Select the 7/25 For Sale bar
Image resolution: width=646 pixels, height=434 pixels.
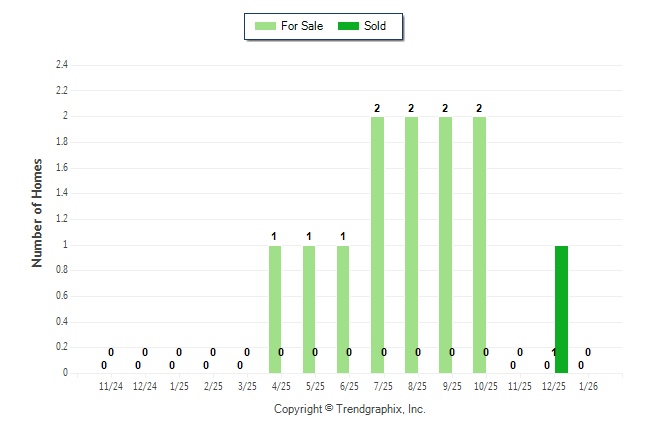[377, 245]
